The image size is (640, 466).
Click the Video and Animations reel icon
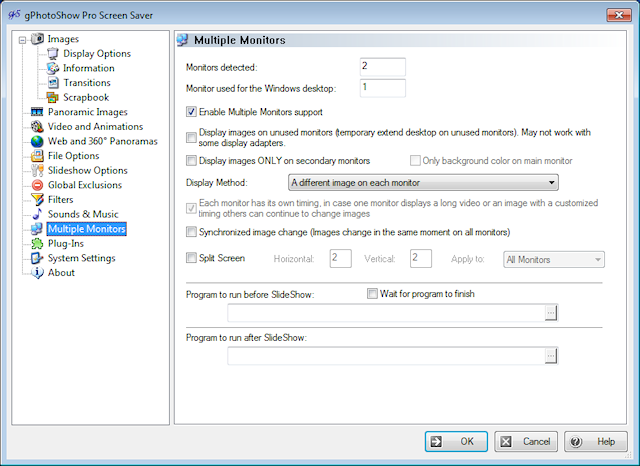37,127
